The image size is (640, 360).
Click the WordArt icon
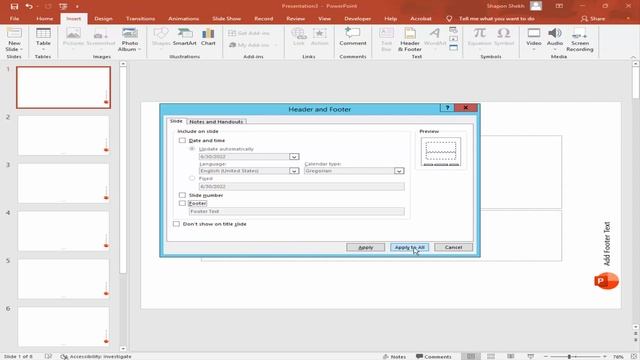[435, 39]
